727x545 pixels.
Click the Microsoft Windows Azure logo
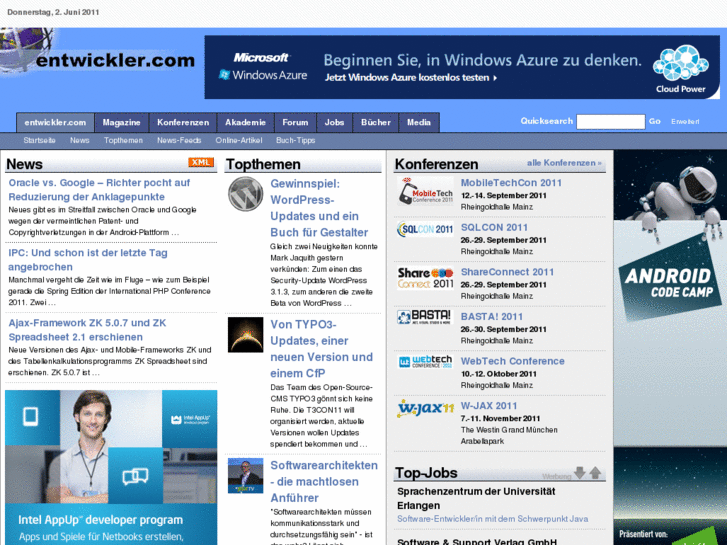[262, 67]
